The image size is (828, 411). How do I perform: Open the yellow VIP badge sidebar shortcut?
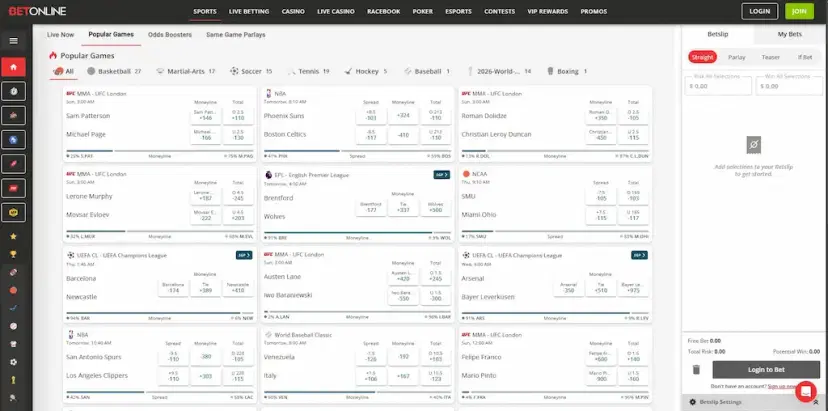pos(14,212)
